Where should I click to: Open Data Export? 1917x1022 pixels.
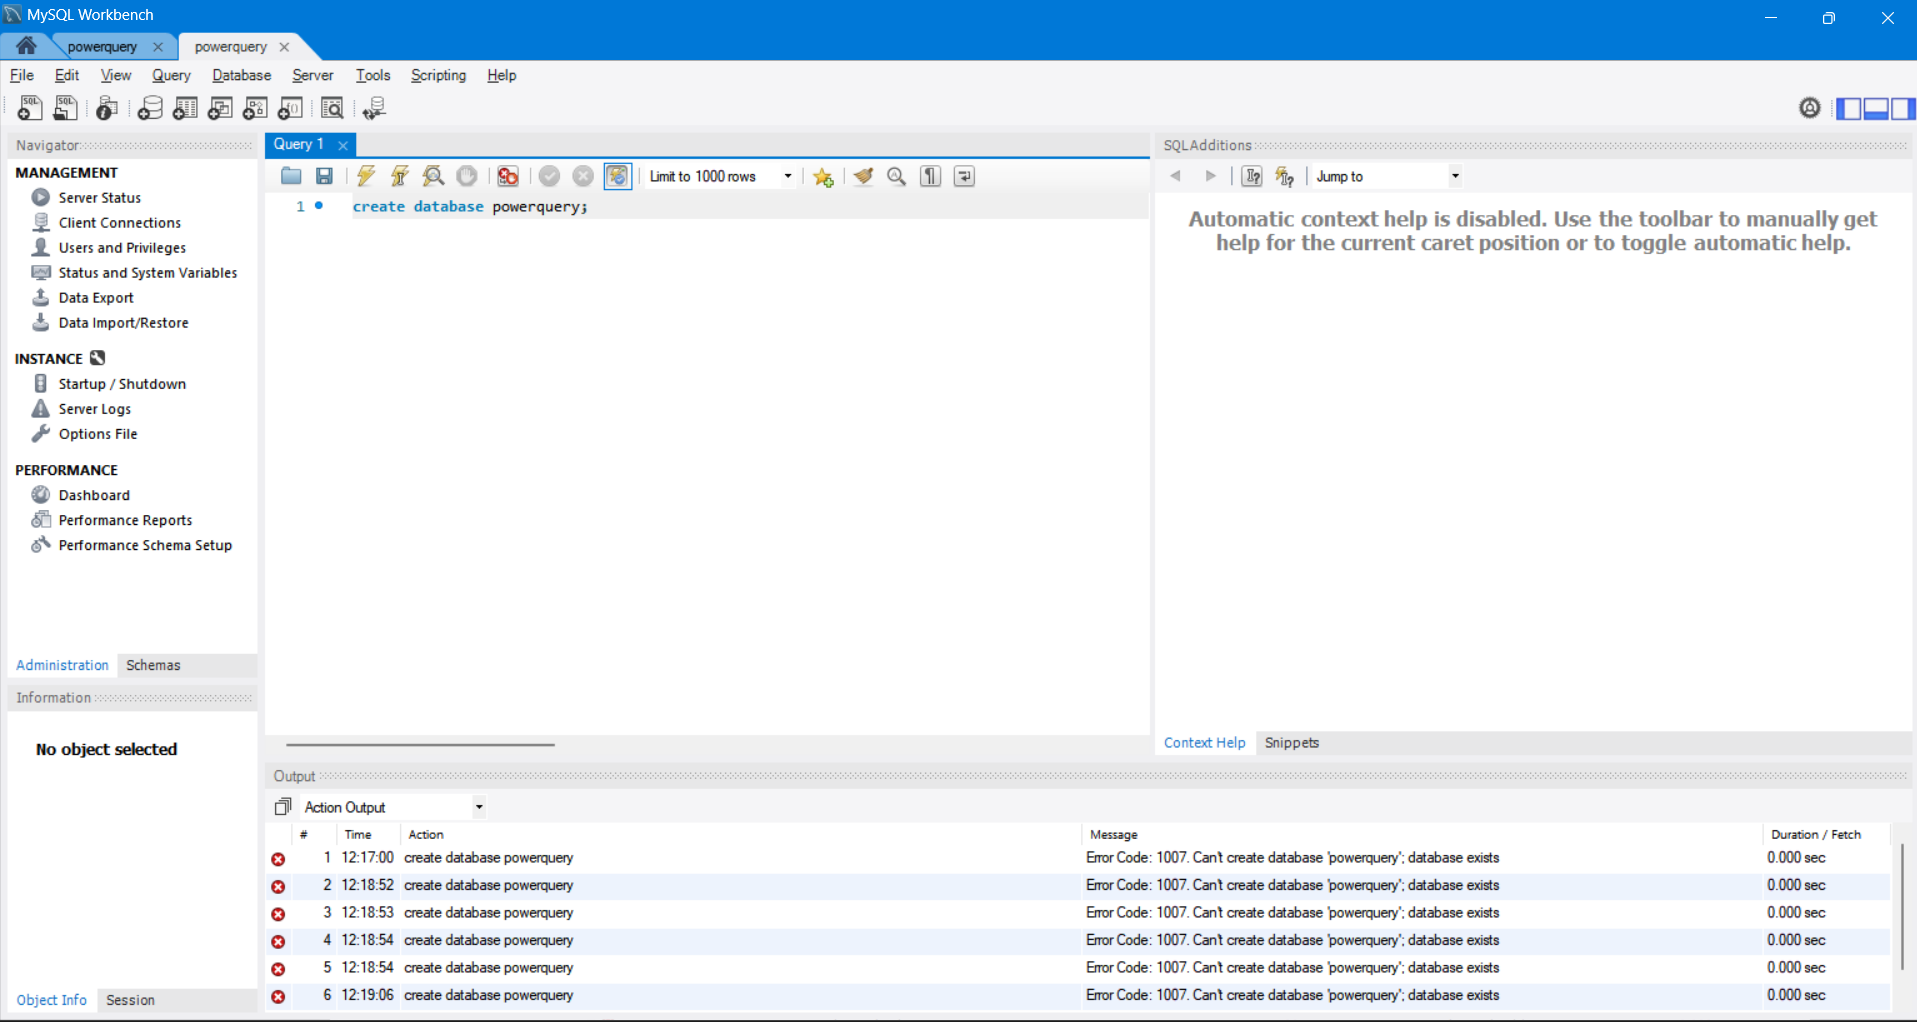[95, 298]
